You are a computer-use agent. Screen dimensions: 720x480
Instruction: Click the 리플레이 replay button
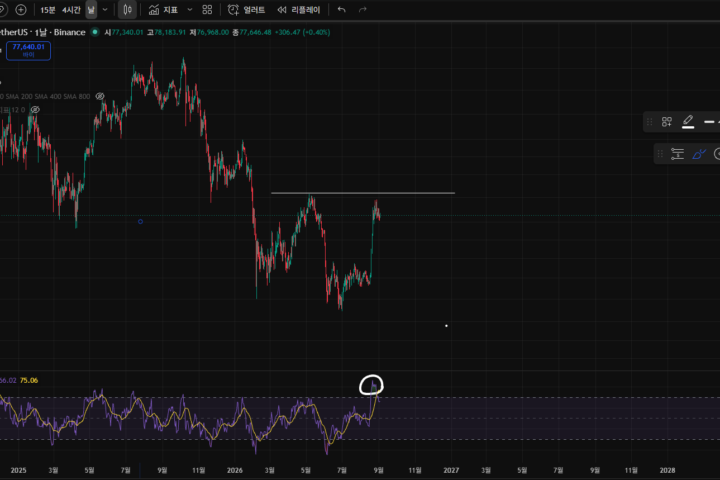coord(299,10)
